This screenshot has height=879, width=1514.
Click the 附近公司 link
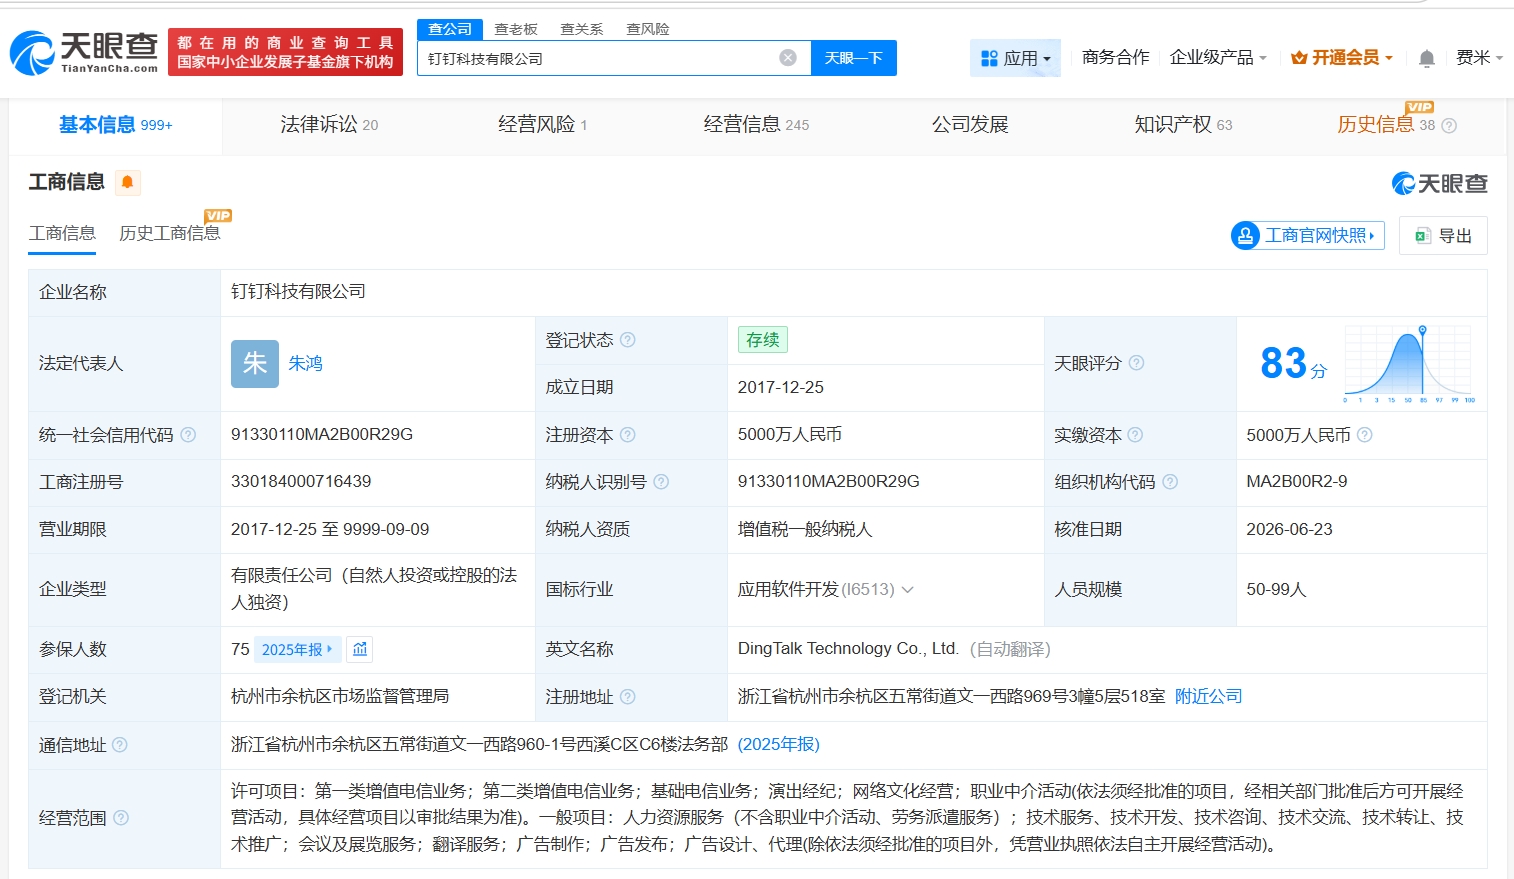click(x=1208, y=696)
